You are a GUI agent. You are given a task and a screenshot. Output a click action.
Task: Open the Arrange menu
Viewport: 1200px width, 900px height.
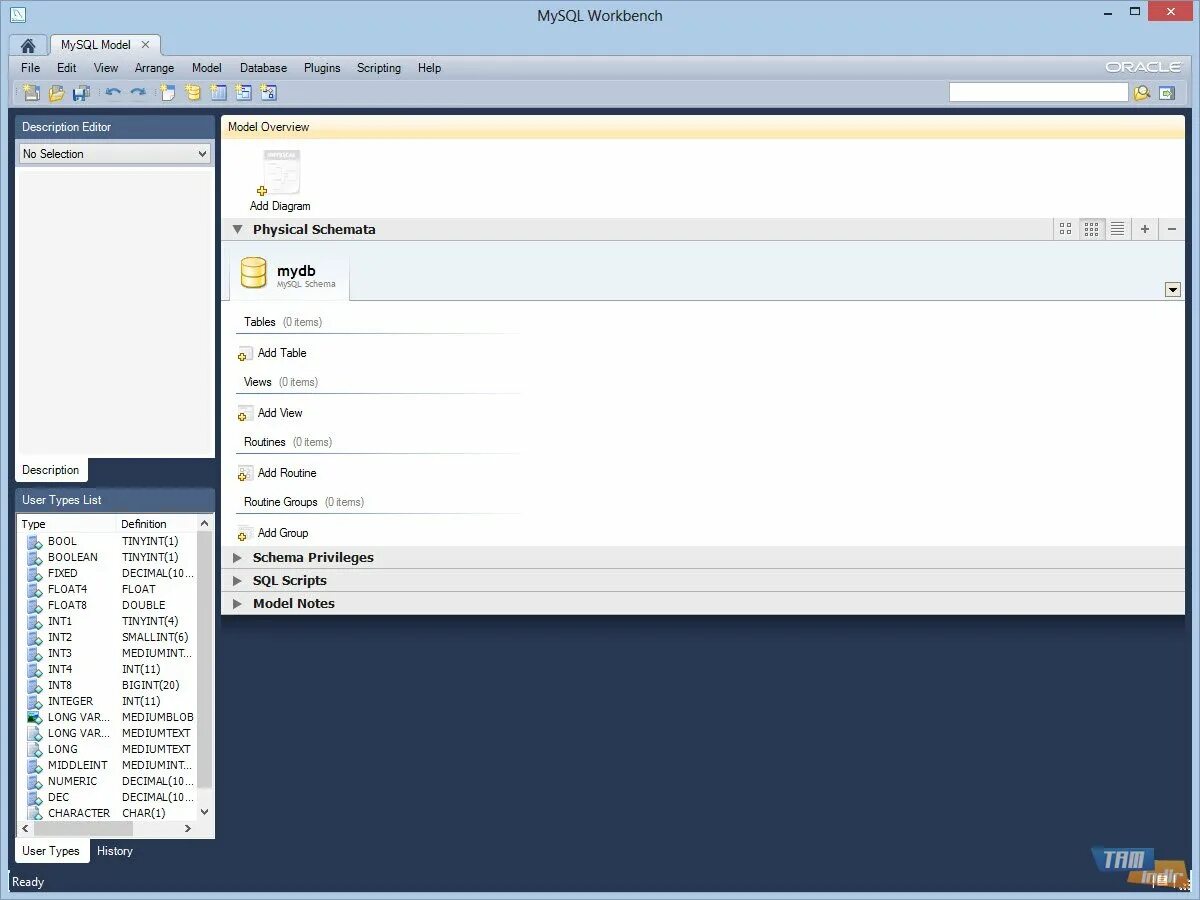tap(154, 68)
